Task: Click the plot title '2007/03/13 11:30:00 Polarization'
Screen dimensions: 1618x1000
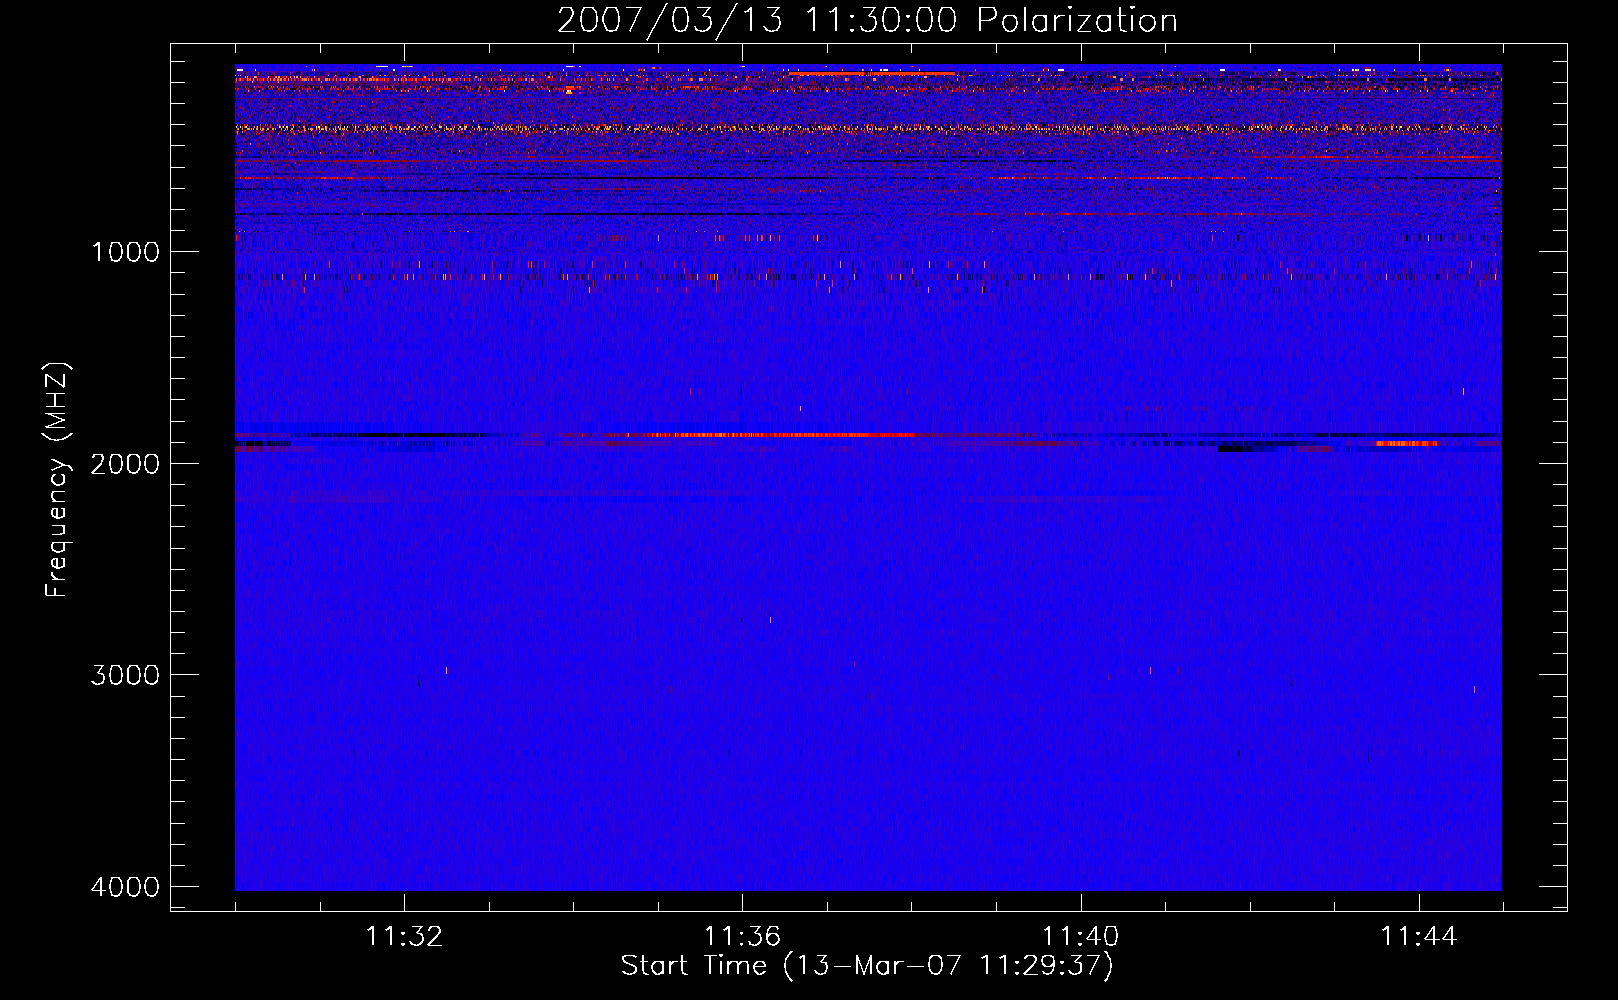Action: pyautogui.click(x=867, y=21)
